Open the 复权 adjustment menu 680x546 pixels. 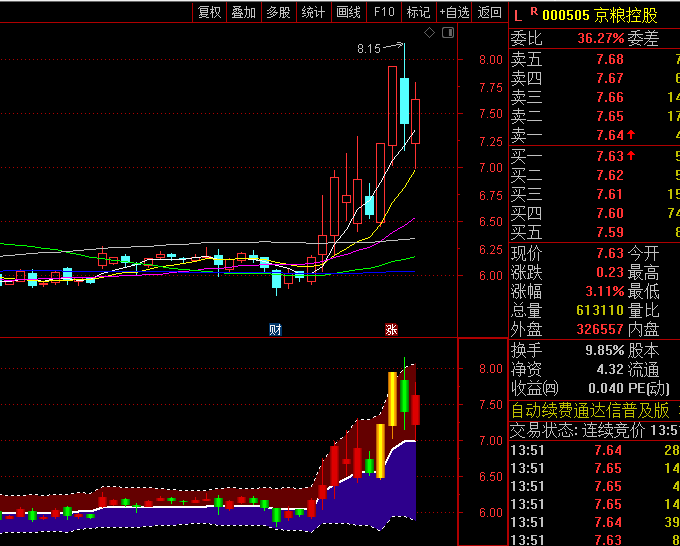pyautogui.click(x=209, y=12)
